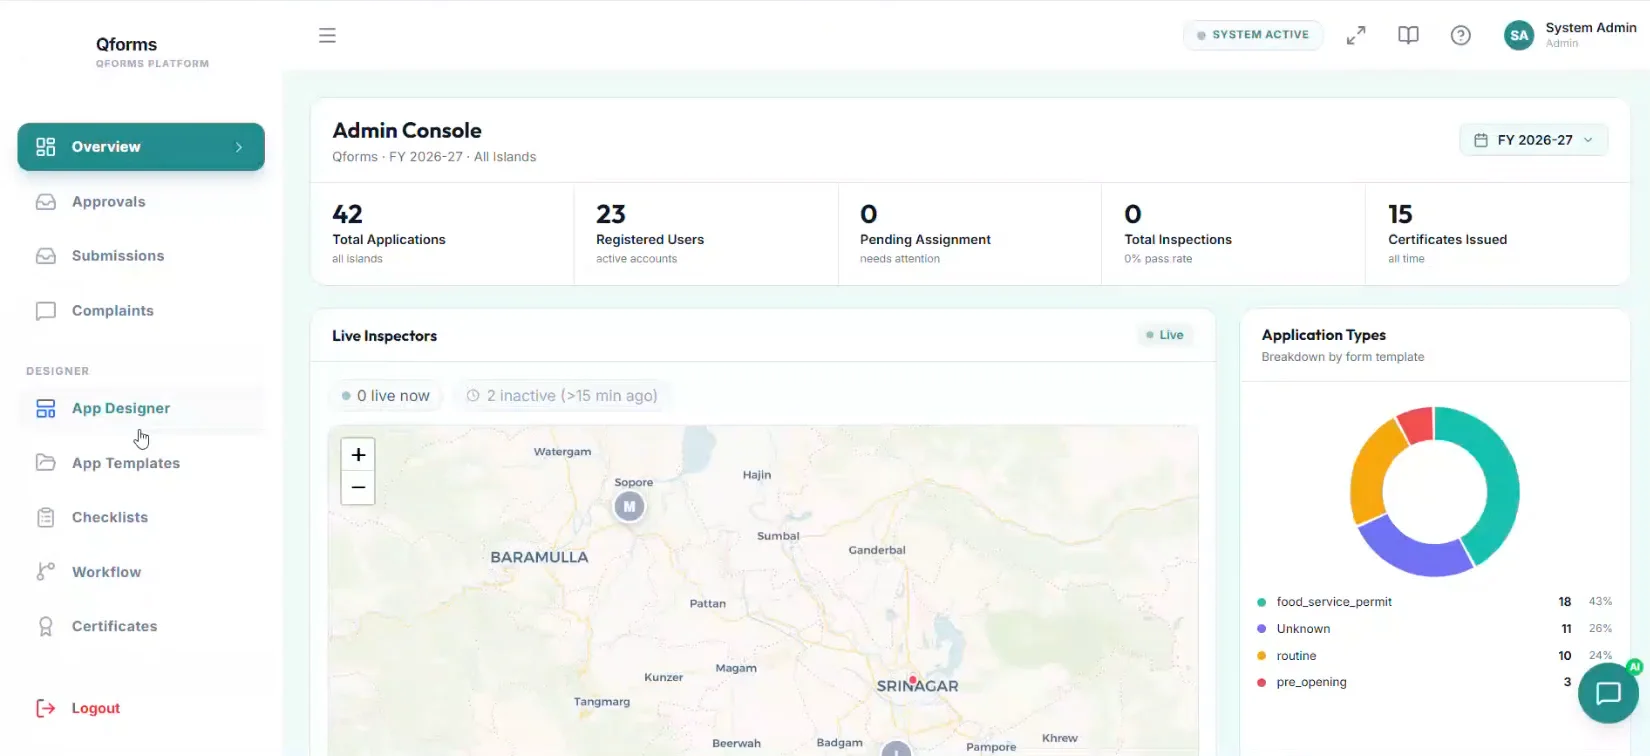
Task: Click the 2 inactive inspectors chip
Action: pyautogui.click(x=562, y=396)
